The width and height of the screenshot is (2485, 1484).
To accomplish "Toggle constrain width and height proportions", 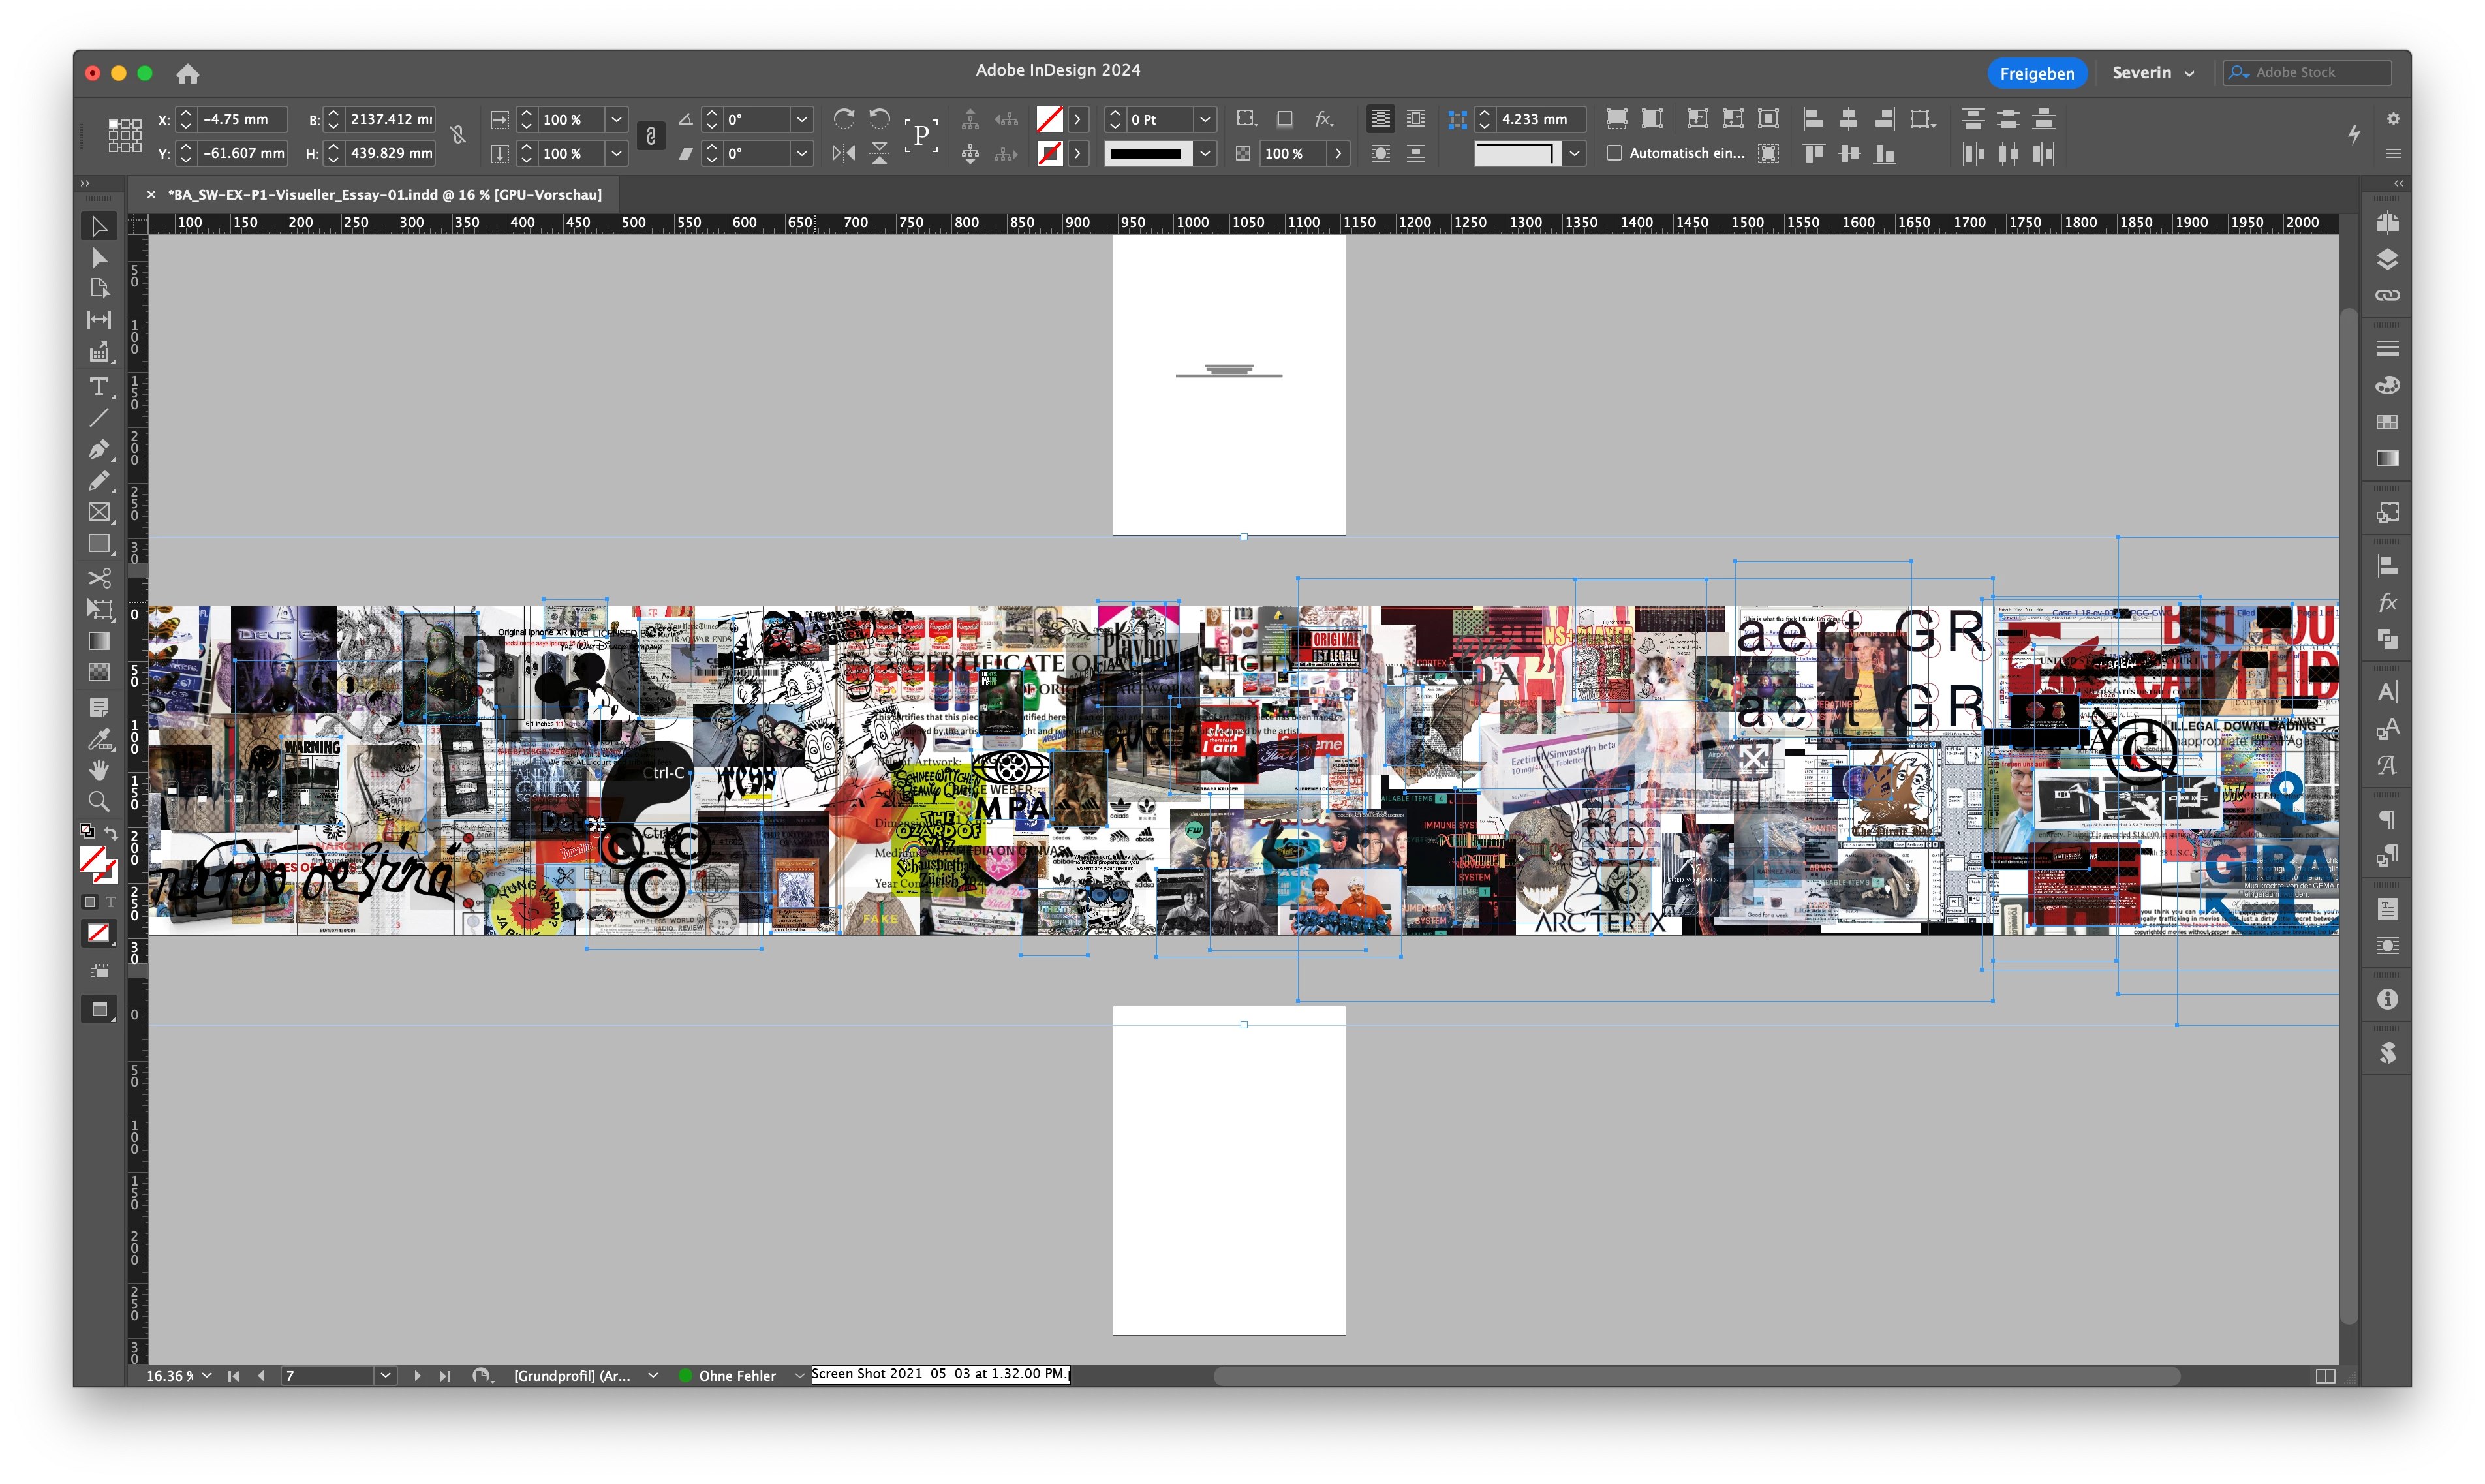I will coord(458,135).
